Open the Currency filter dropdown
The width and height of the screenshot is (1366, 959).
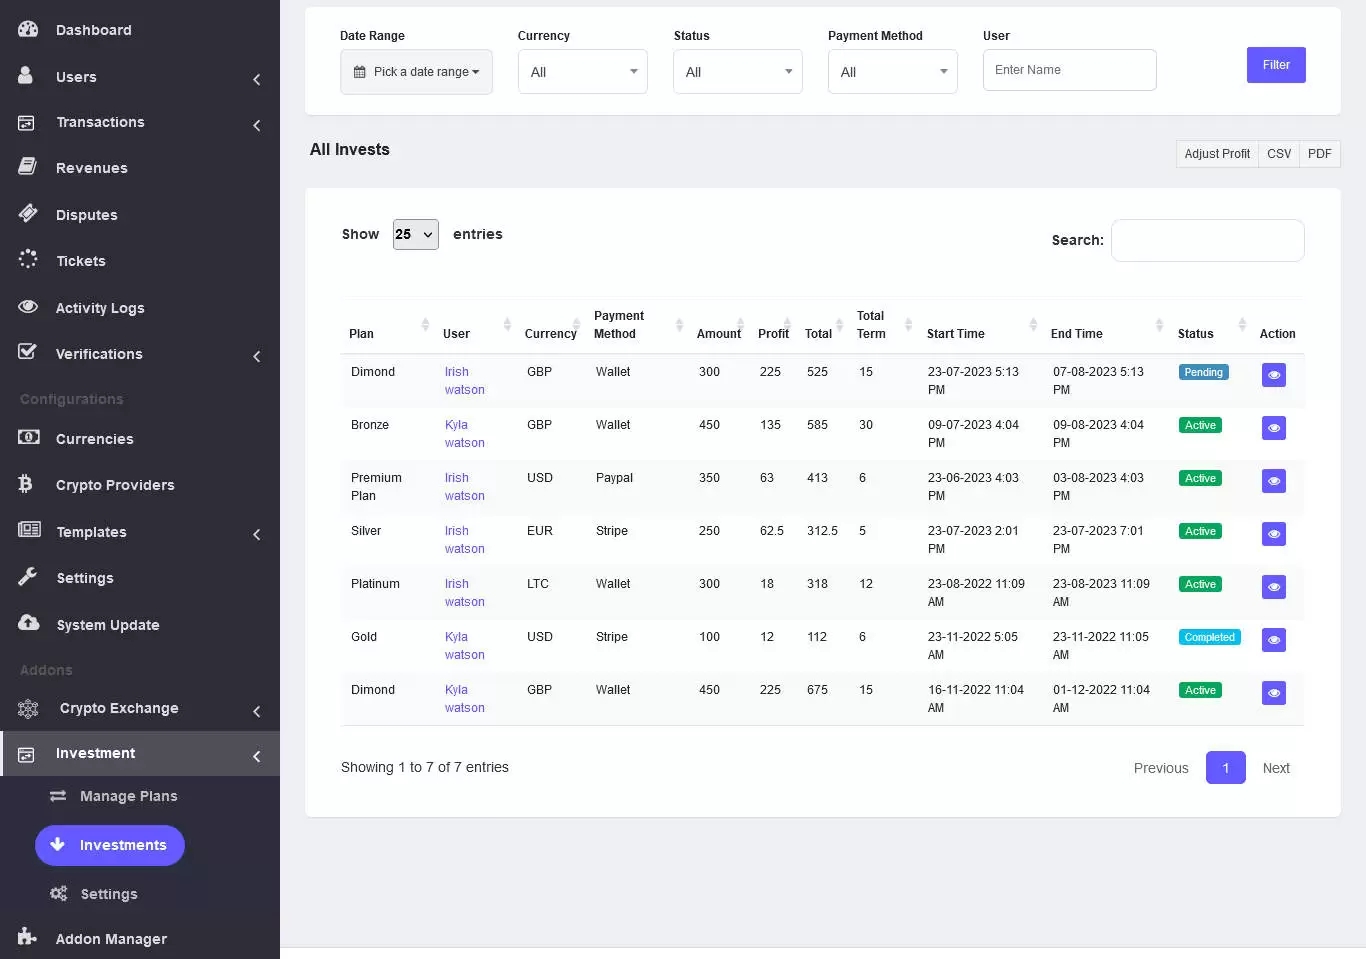click(582, 72)
